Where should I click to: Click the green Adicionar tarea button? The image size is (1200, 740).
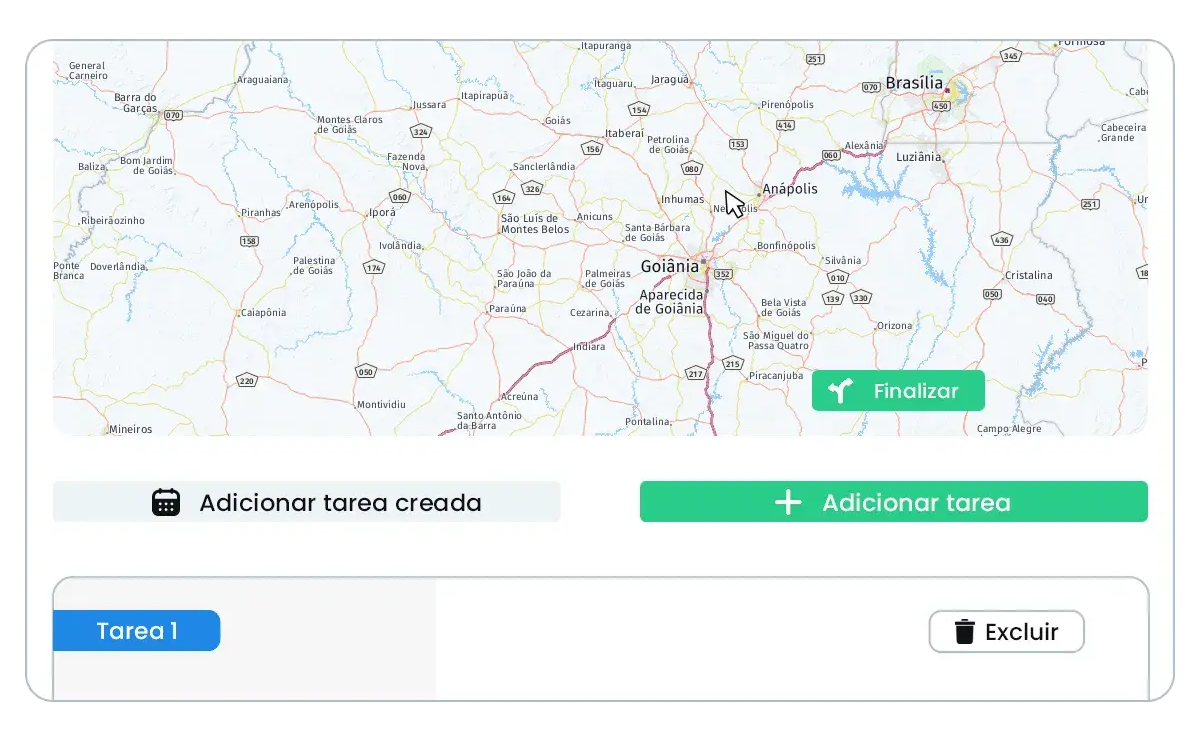894,502
